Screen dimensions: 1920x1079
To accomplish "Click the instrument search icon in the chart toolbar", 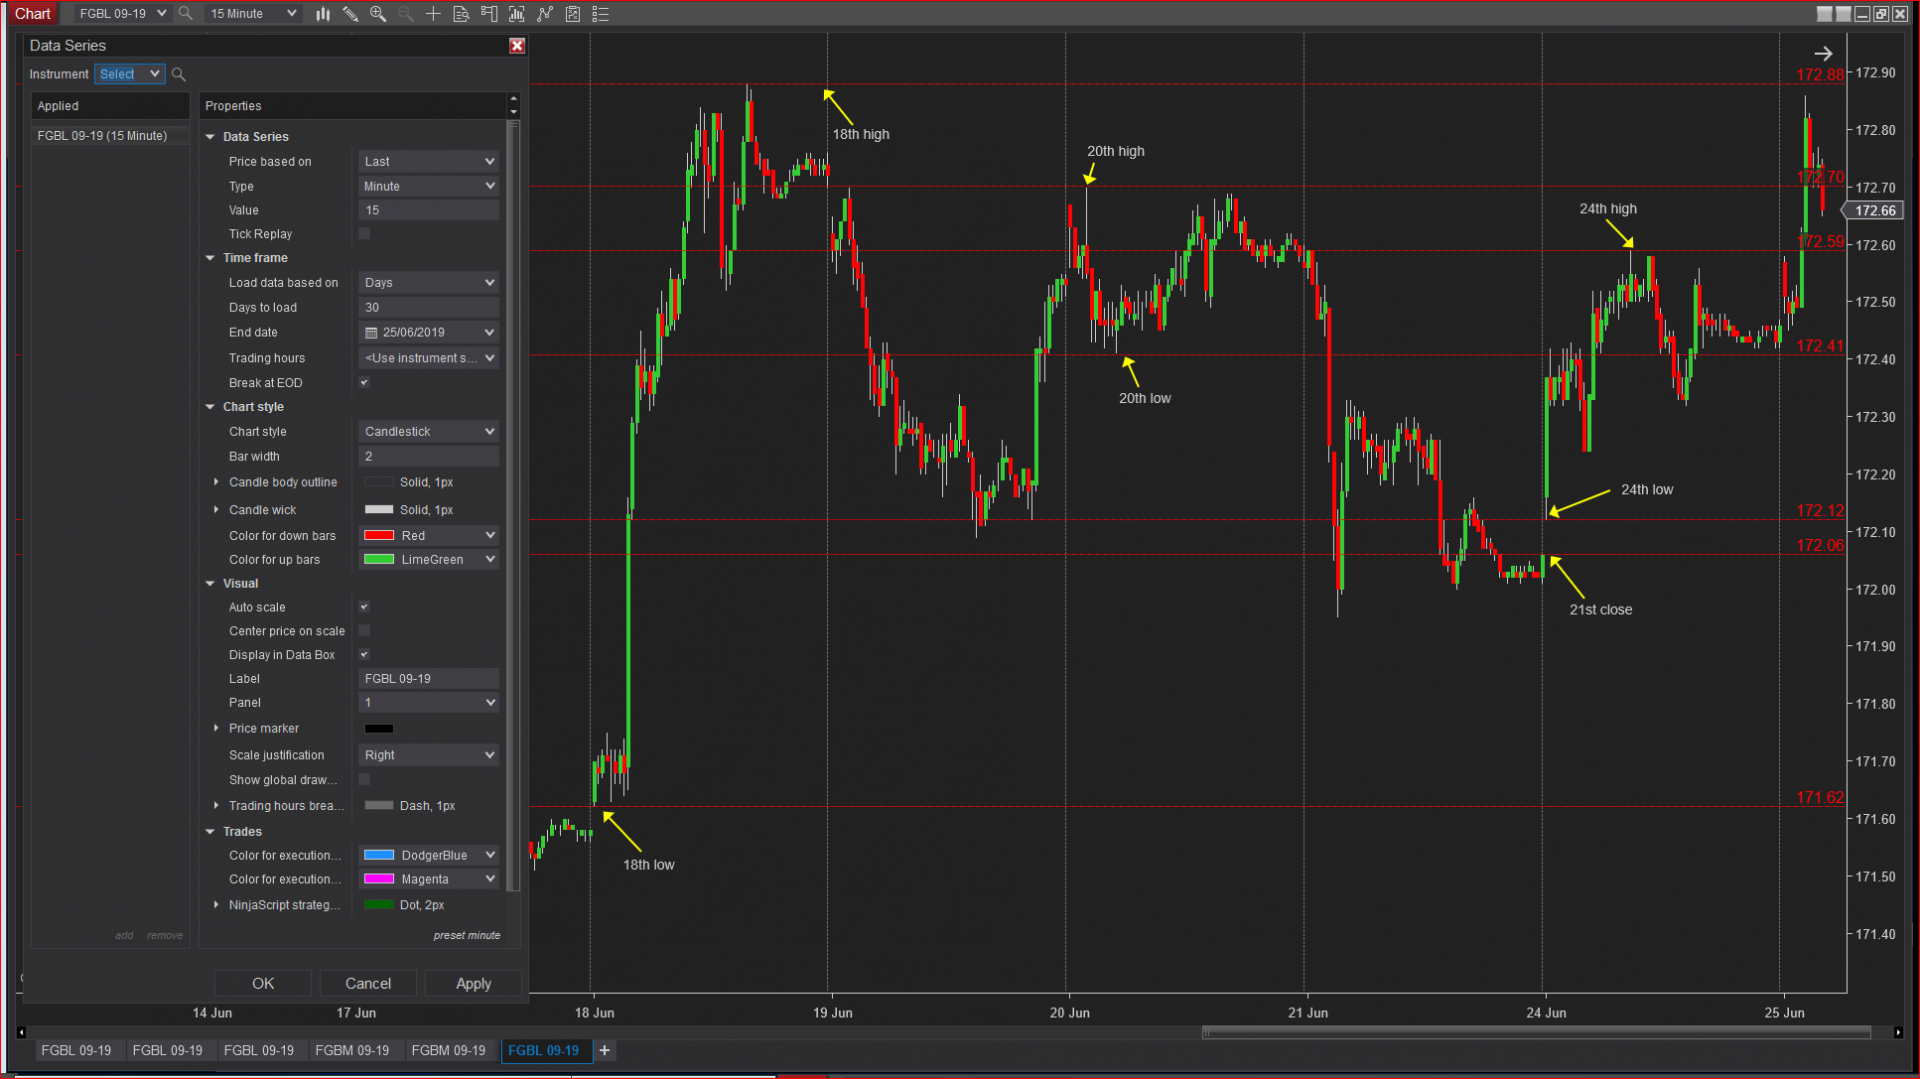I will pyautogui.click(x=185, y=14).
